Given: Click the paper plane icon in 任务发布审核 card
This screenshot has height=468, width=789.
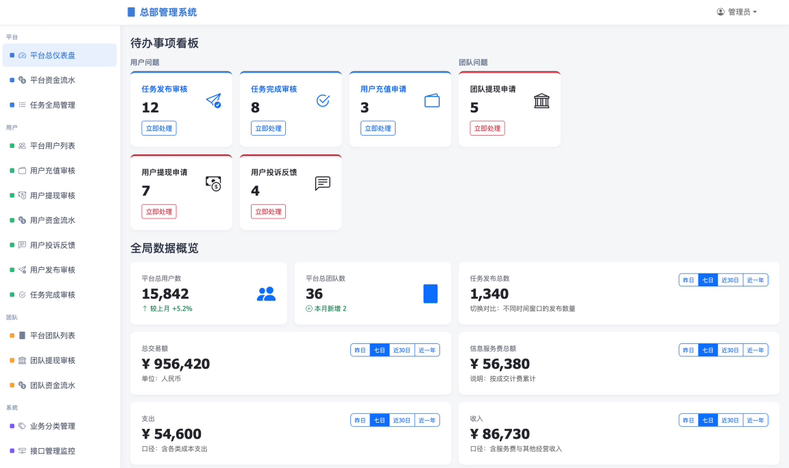Looking at the screenshot, I should 213,101.
